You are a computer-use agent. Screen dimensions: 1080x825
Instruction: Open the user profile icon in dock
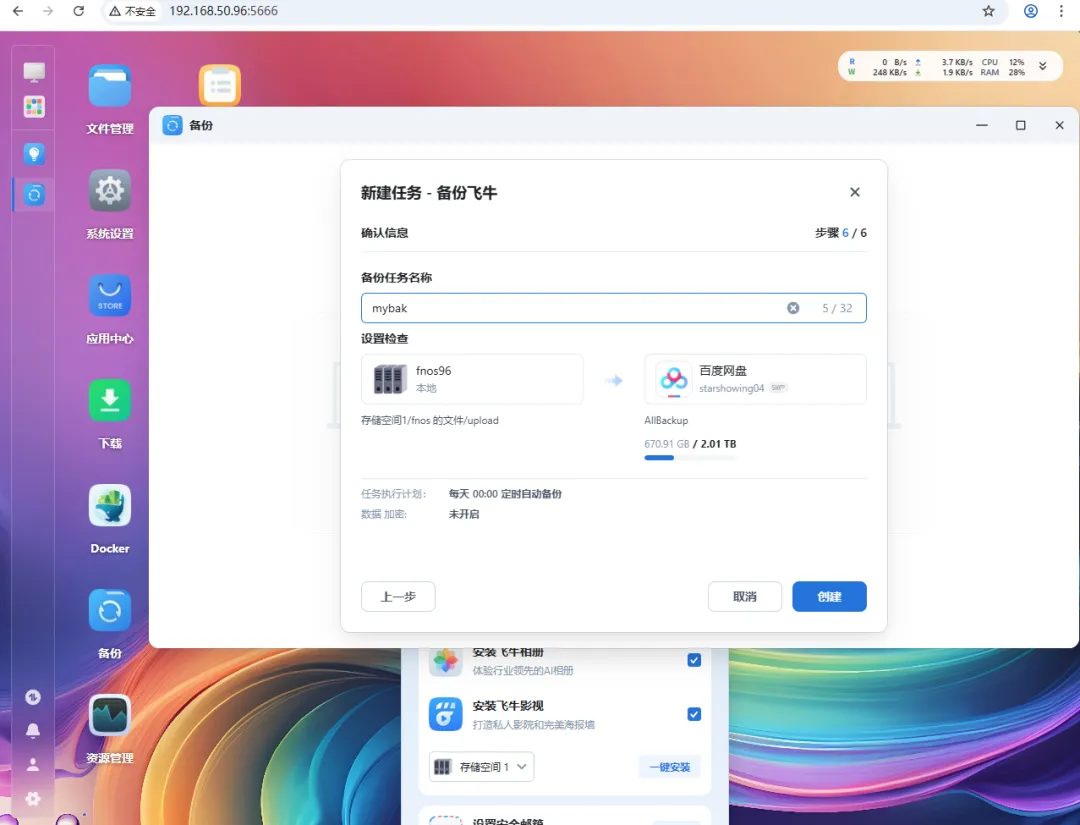coord(33,764)
